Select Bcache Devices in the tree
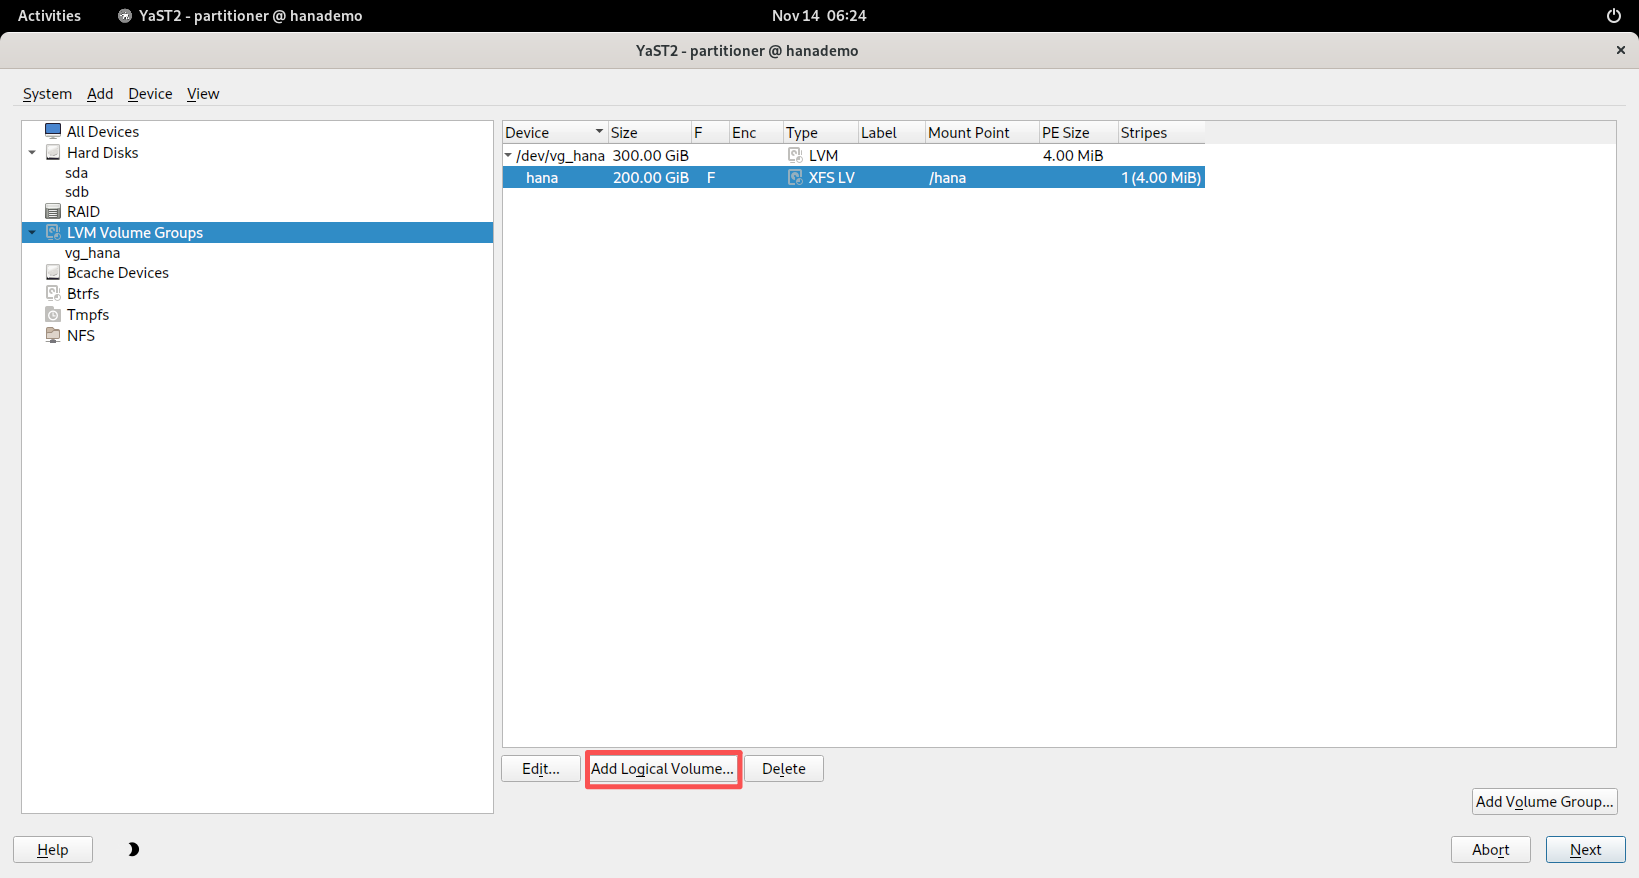The height and width of the screenshot is (878, 1639). (x=118, y=273)
